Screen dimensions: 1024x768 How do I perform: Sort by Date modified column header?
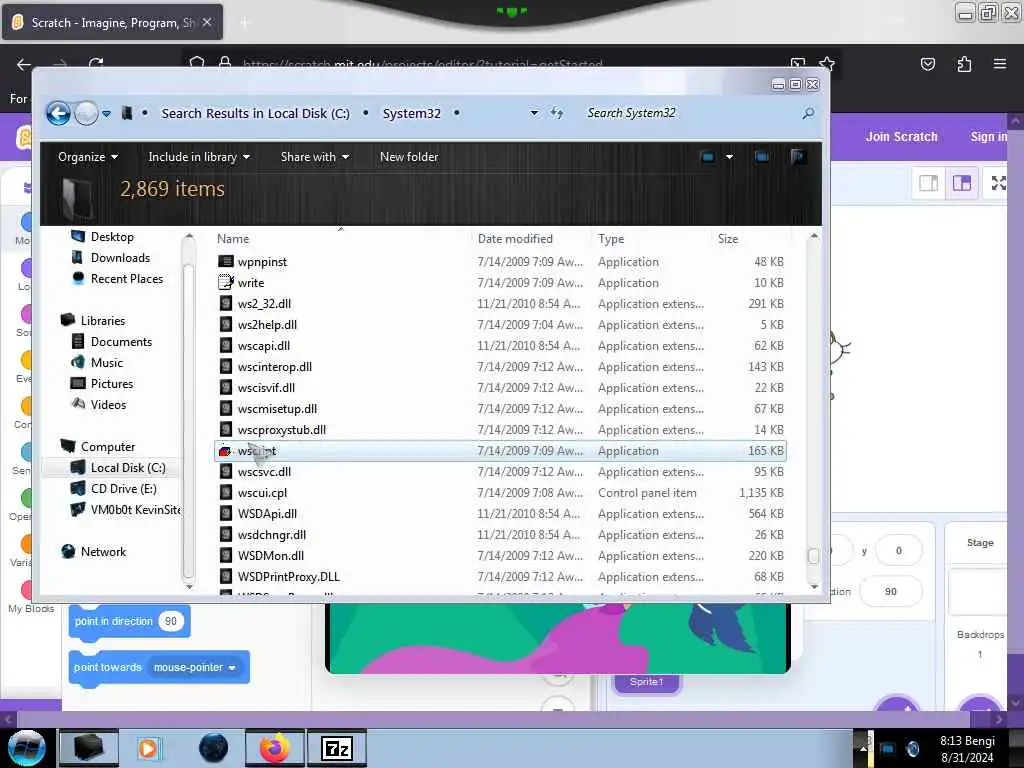[515, 238]
